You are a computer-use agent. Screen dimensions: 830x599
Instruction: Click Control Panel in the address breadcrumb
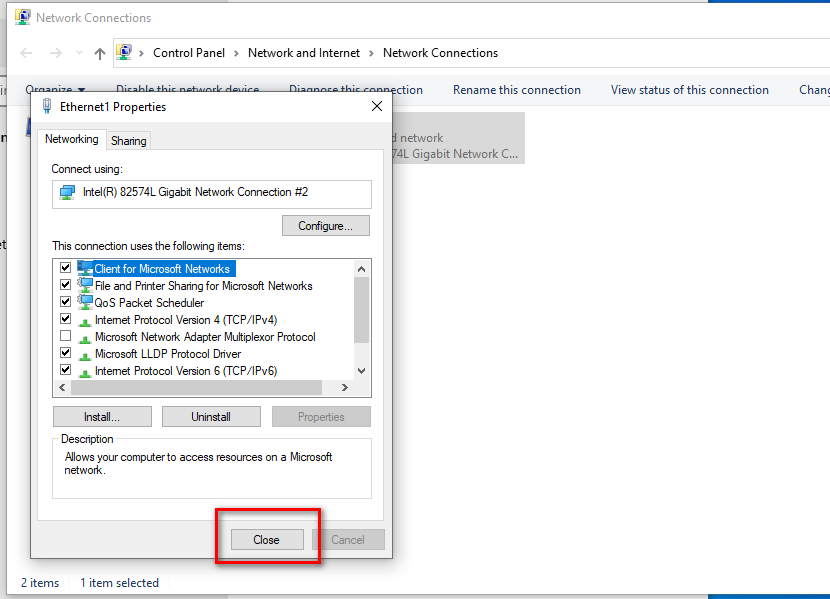[x=189, y=53]
